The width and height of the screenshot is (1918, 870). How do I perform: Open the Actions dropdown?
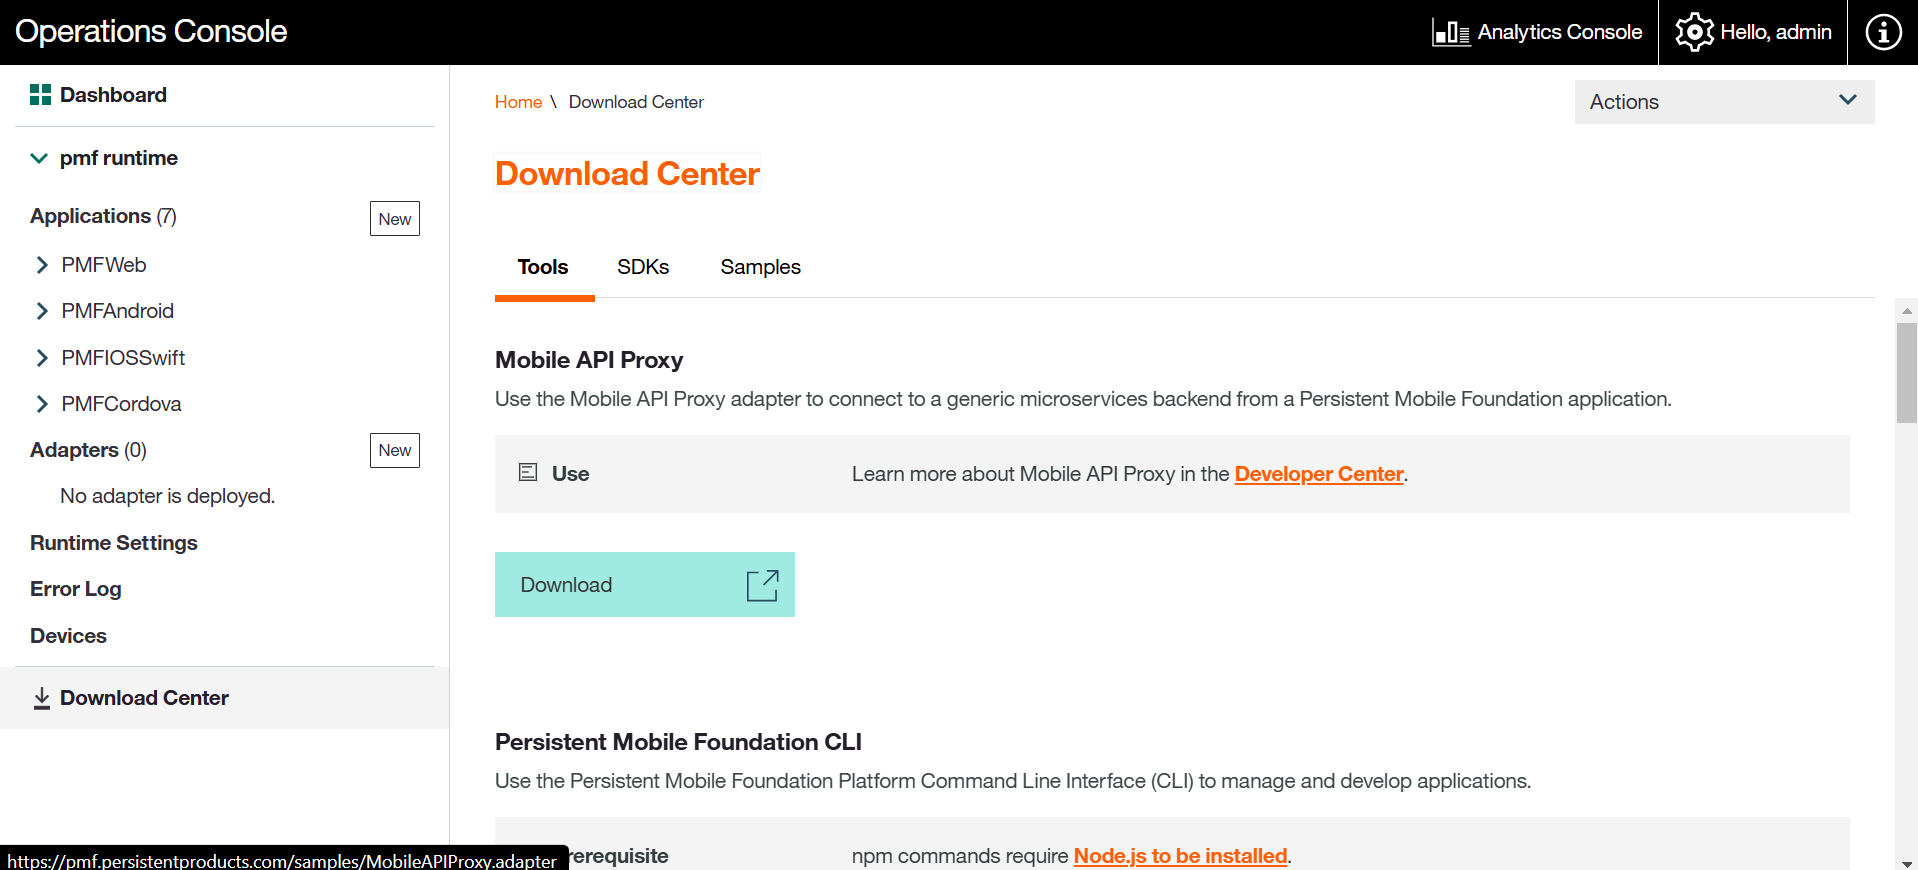coord(1724,102)
